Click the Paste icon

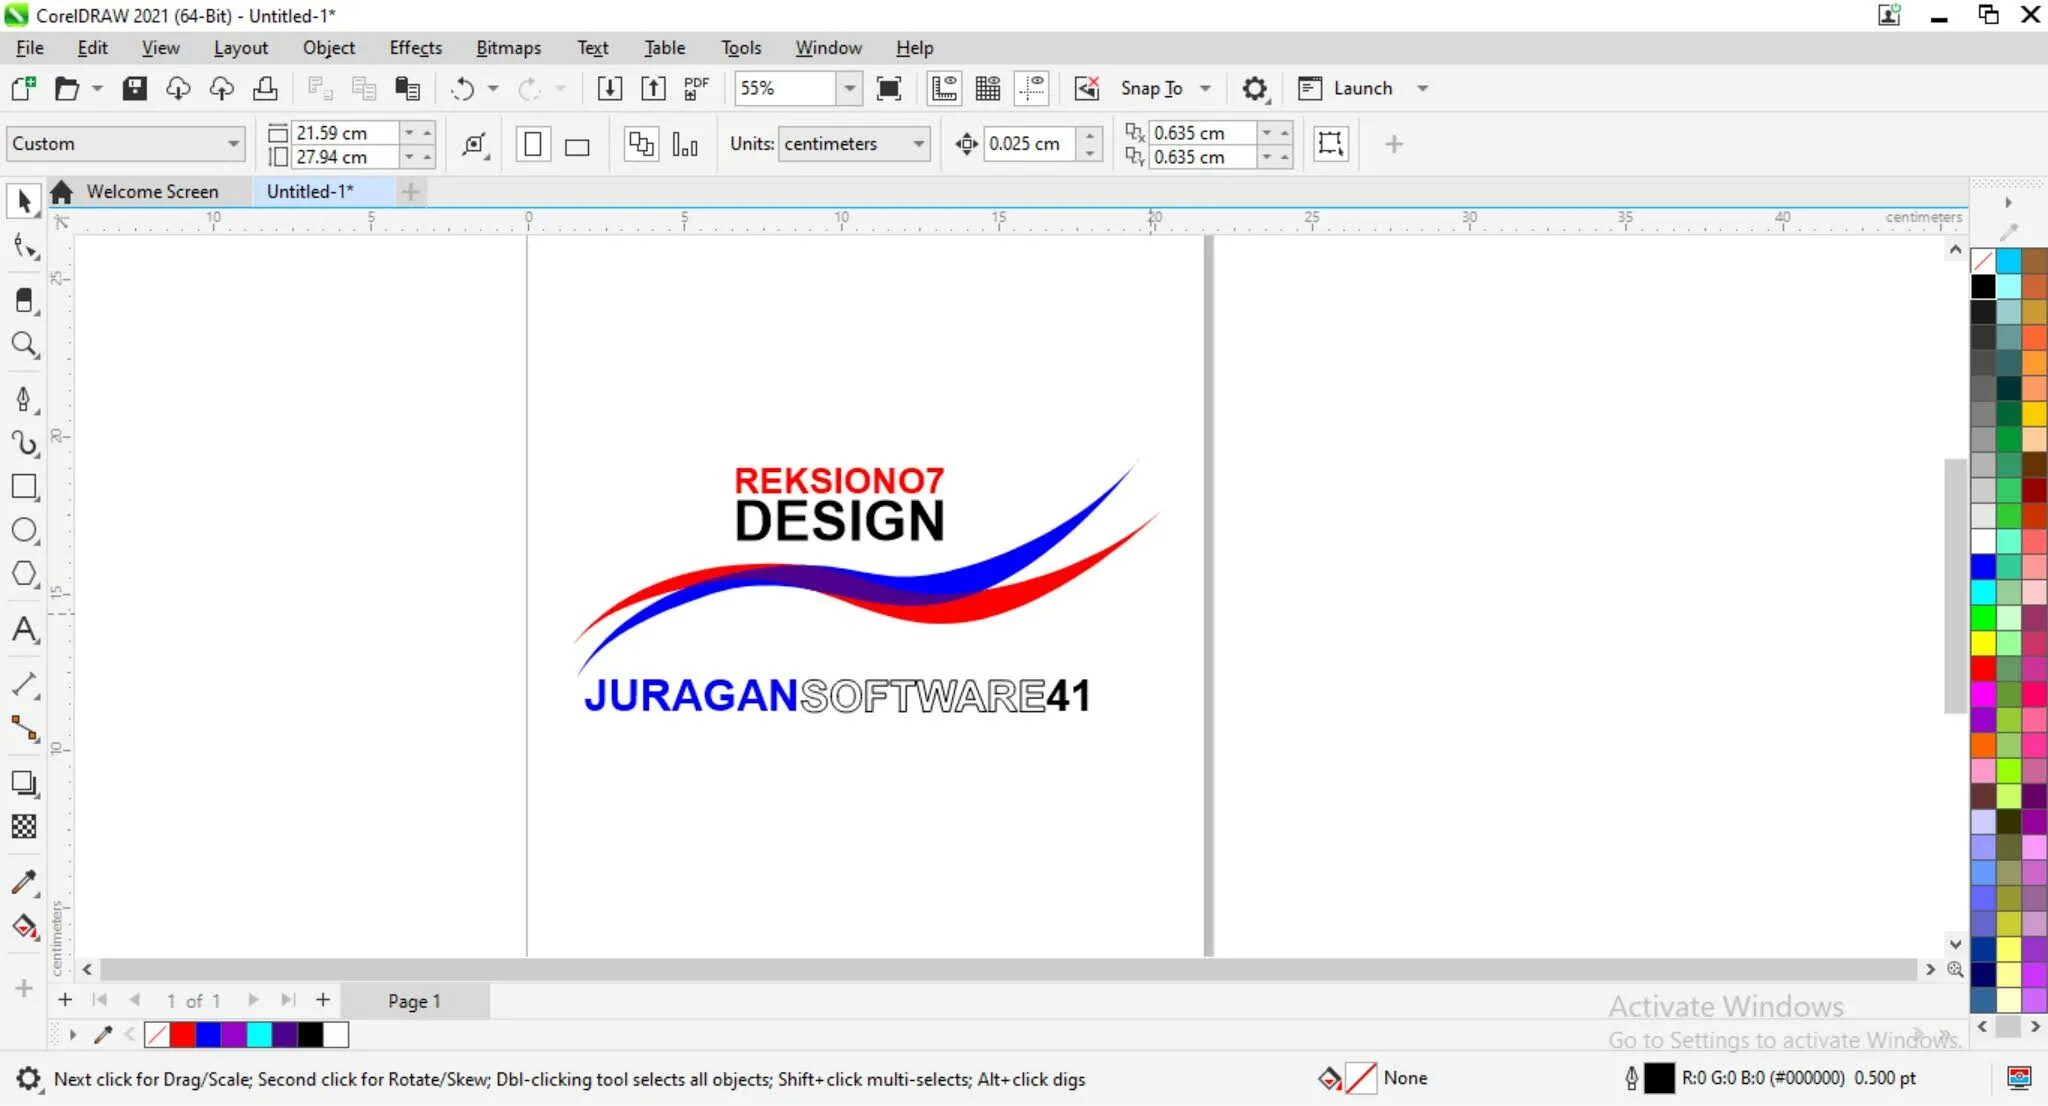click(407, 88)
